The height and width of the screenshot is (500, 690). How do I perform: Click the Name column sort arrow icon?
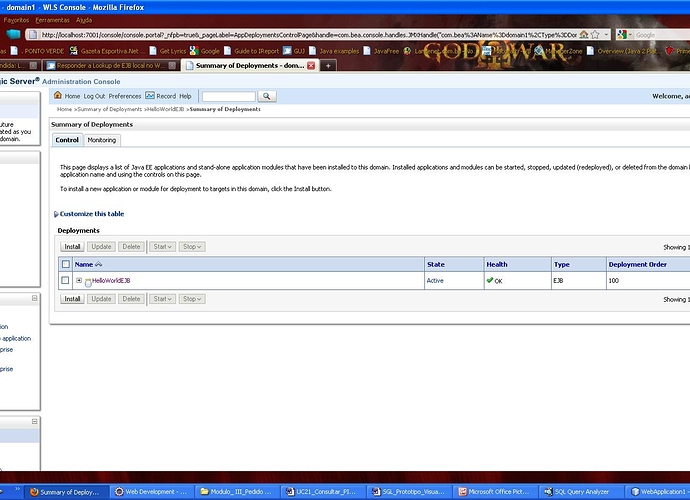[99, 264]
